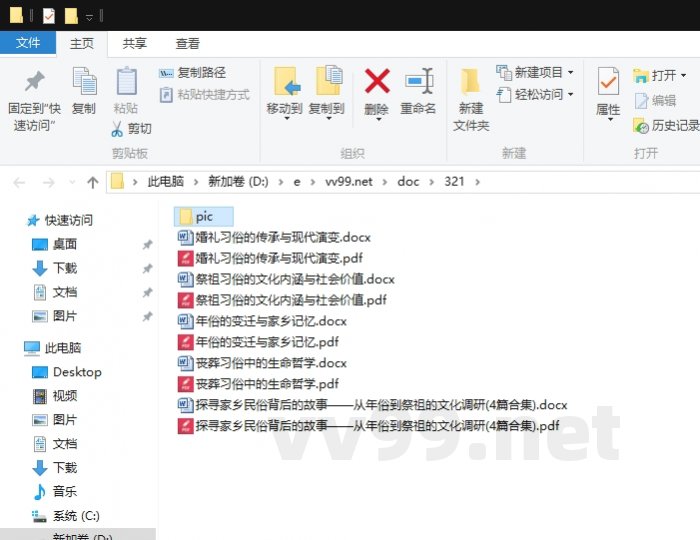The width and height of the screenshot is (700, 540).
Task: Open the New item (新建项目) dropdown
Action: [x=535, y=72]
